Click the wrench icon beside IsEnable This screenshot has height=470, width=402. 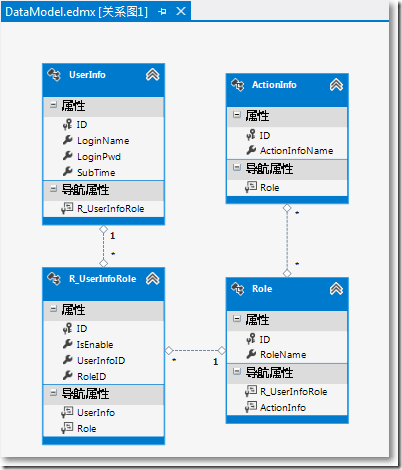[68, 344]
